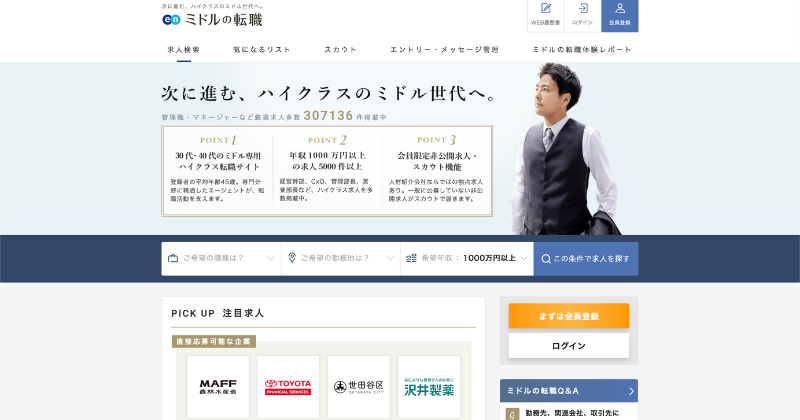Screen dimensions: 800x420
Task: Open the MAFF 農林水産省 company card
Action: pyautogui.click(x=218, y=387)
